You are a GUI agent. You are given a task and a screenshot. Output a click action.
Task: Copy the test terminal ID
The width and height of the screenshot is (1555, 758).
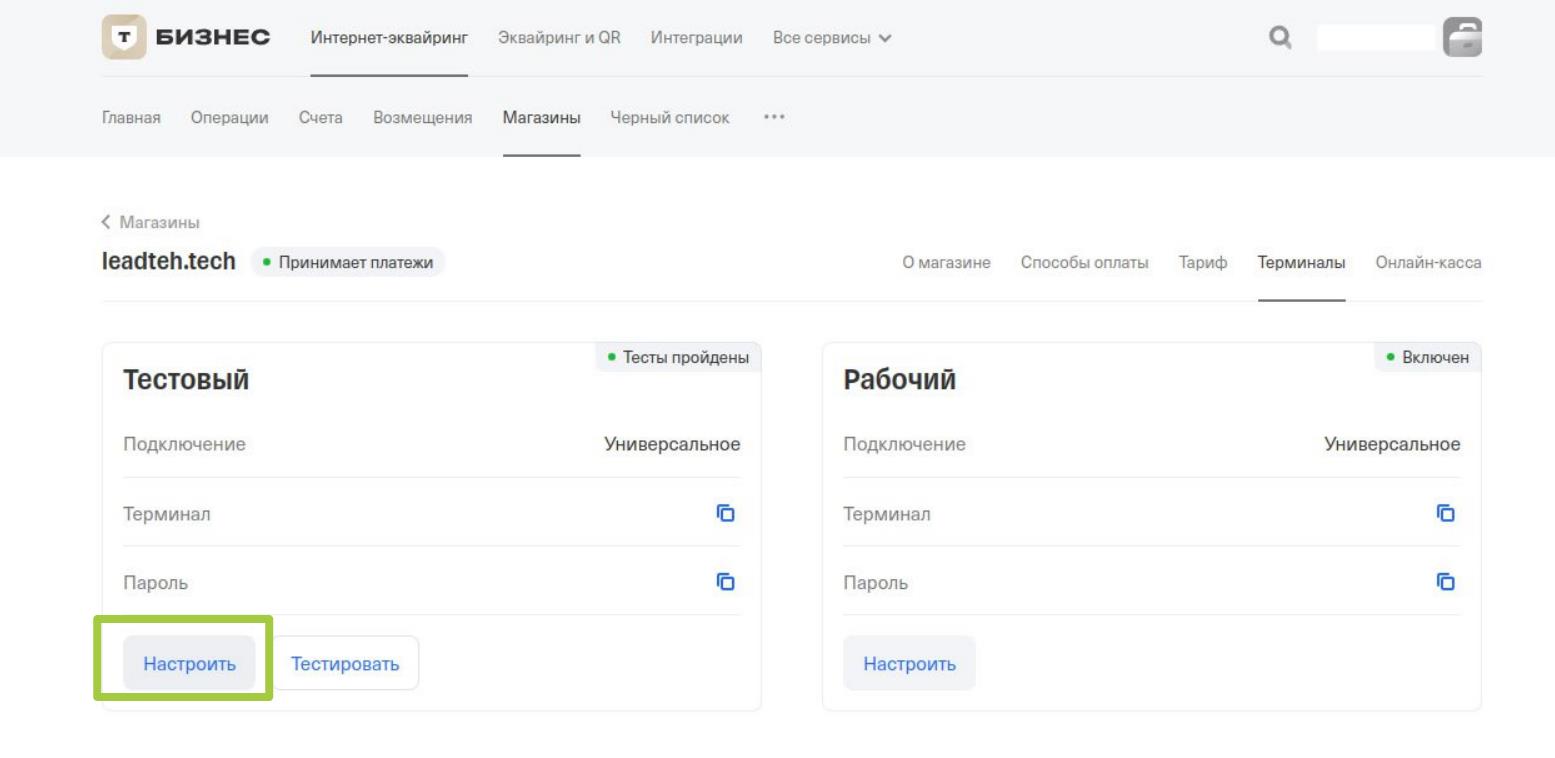click(x=725, y=513)
